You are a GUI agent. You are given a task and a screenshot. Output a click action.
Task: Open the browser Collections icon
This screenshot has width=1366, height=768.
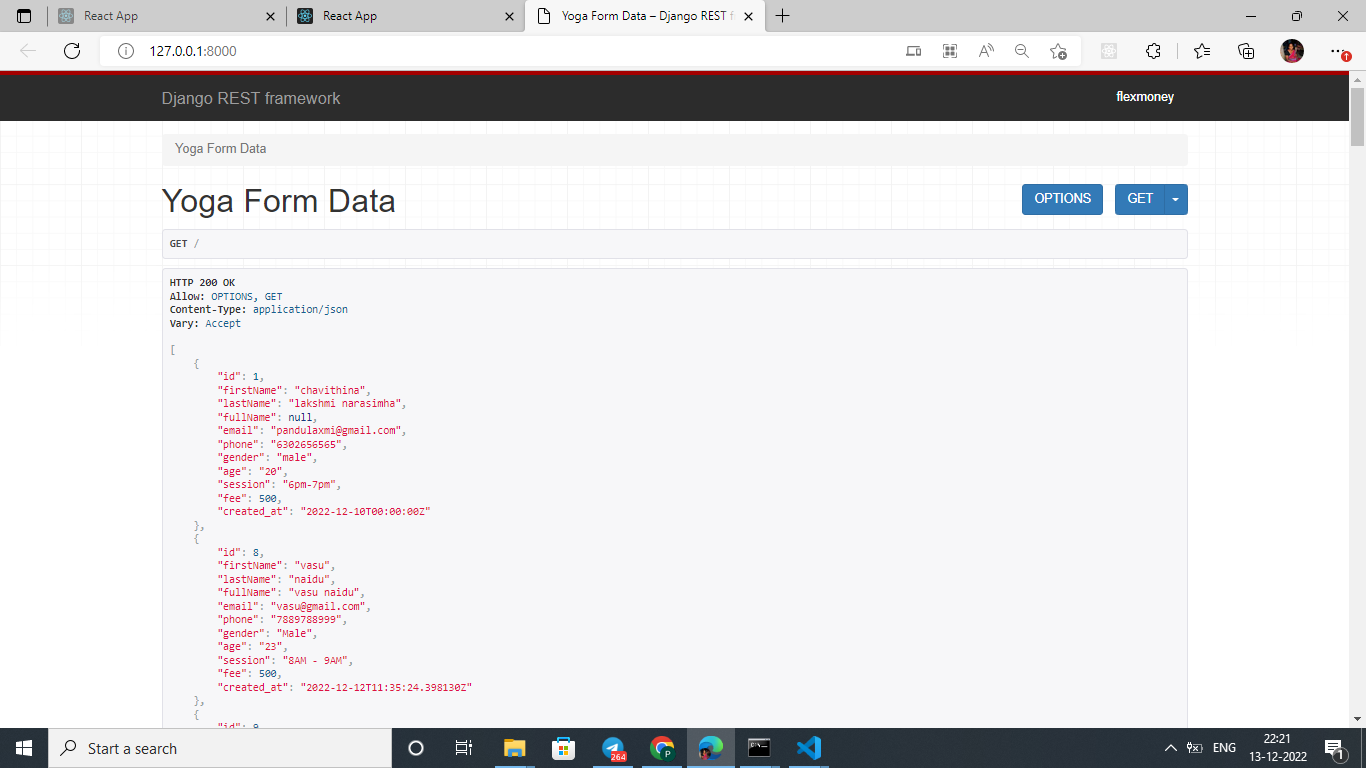click(1246, 51)
